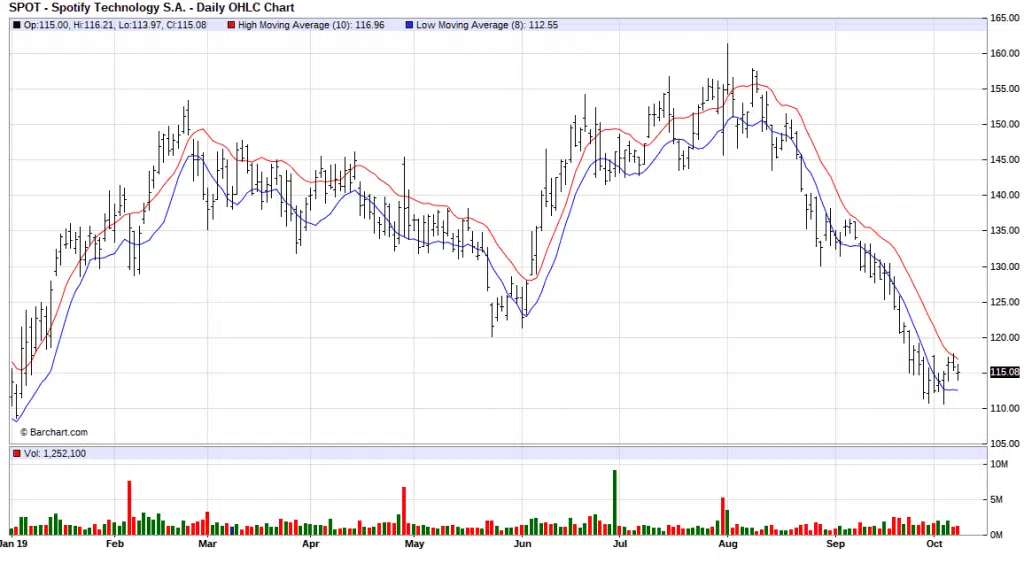Click the 105.00 price axis label
1024x571 pixels.
pos(1003,444)
